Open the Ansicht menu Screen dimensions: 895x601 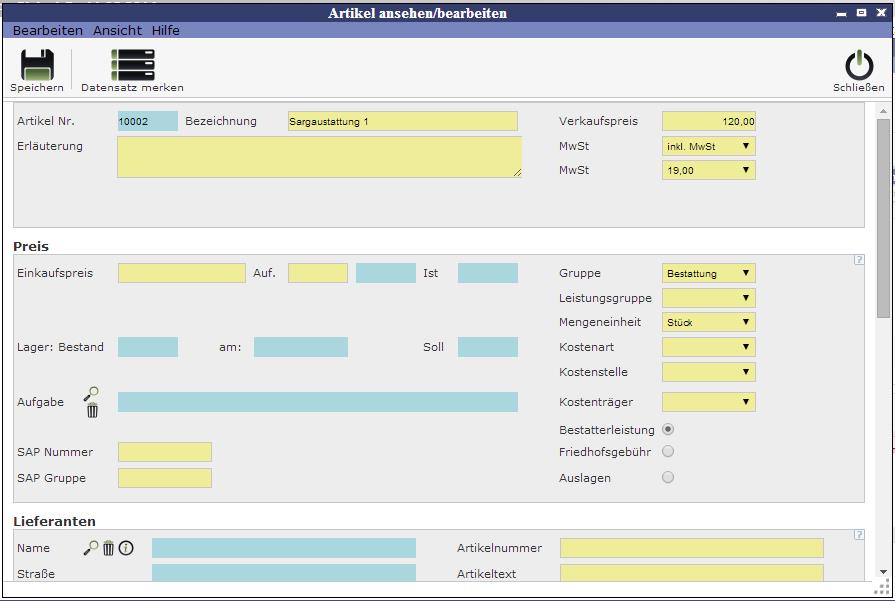(x=118, y=30)
